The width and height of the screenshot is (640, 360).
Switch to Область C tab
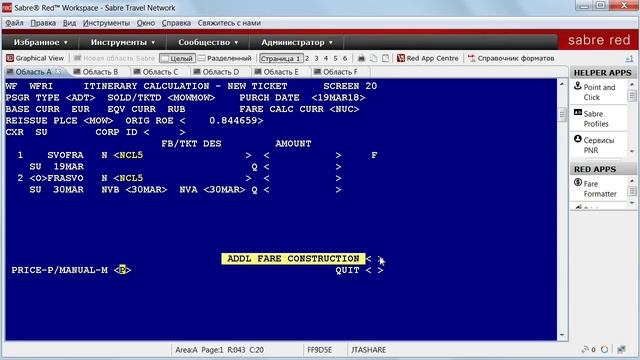[x=157, y=72]
